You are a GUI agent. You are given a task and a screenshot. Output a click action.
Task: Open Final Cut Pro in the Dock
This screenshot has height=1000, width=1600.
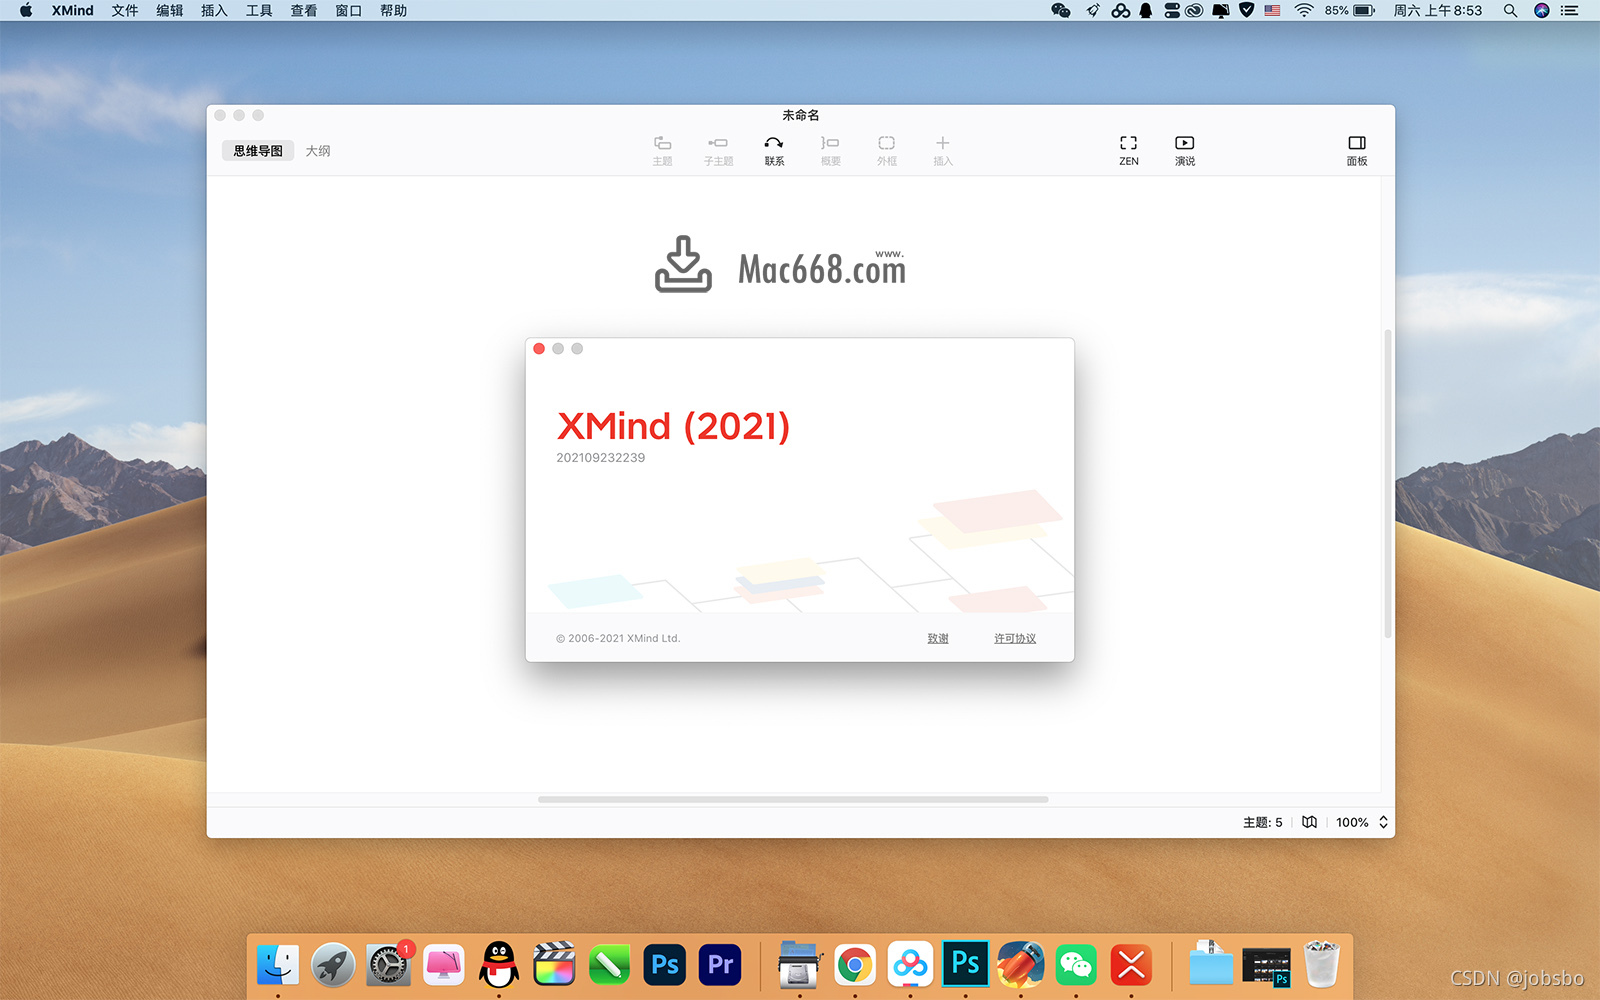(x=554, y=965)
